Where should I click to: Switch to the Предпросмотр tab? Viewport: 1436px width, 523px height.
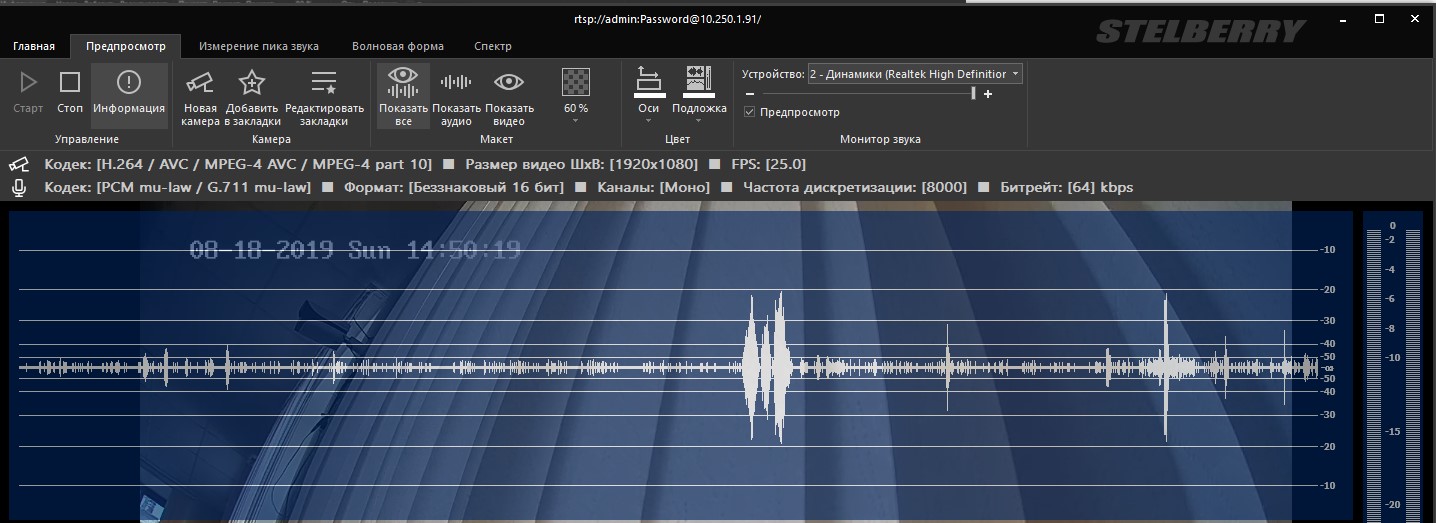coord(126,46)
